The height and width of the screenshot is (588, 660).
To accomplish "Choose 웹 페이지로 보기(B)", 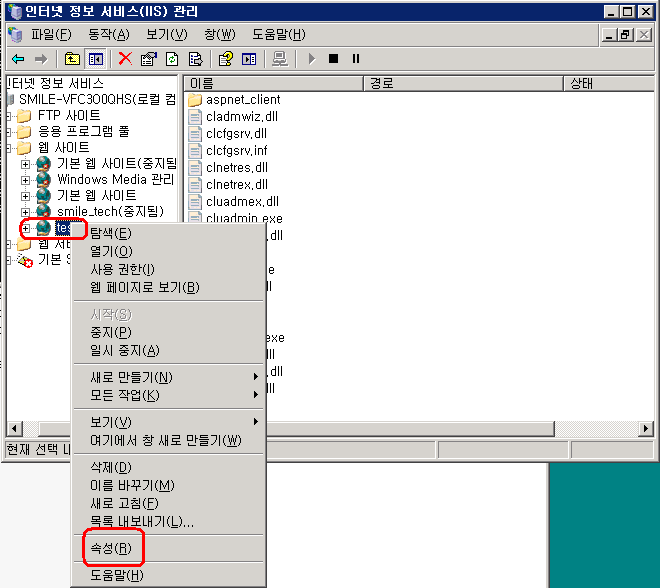I will point(168,287).
